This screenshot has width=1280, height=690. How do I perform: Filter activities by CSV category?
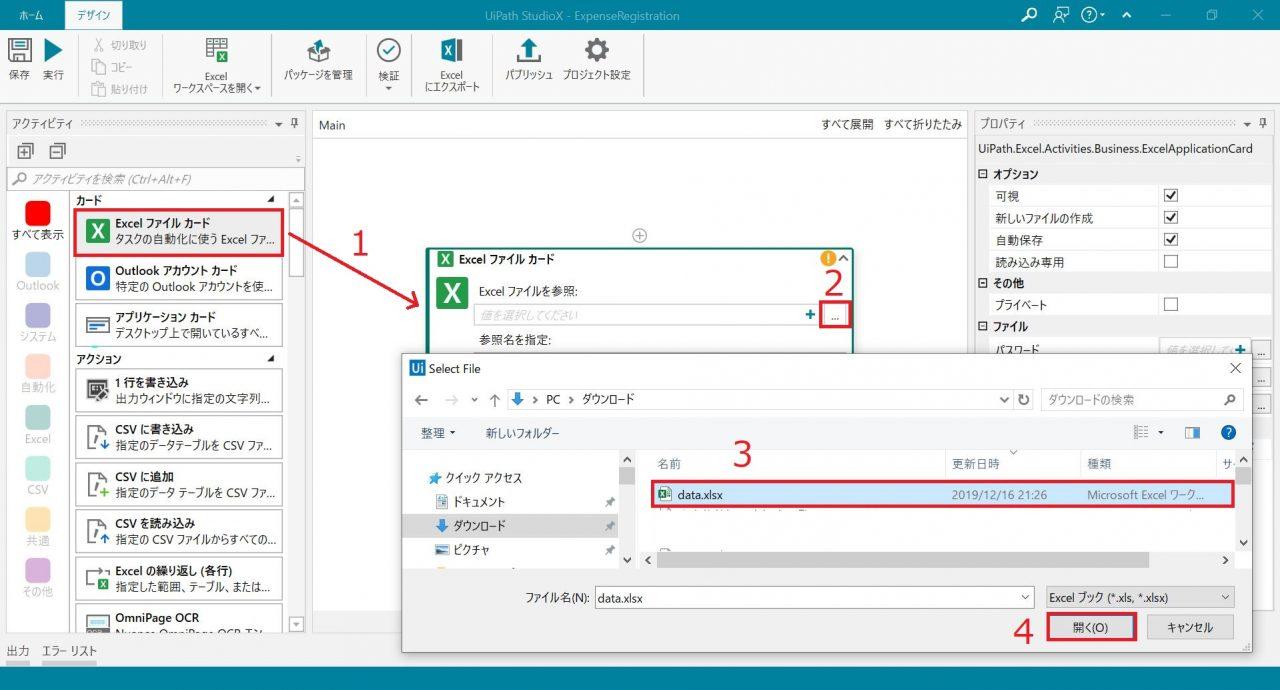point(38,475)
